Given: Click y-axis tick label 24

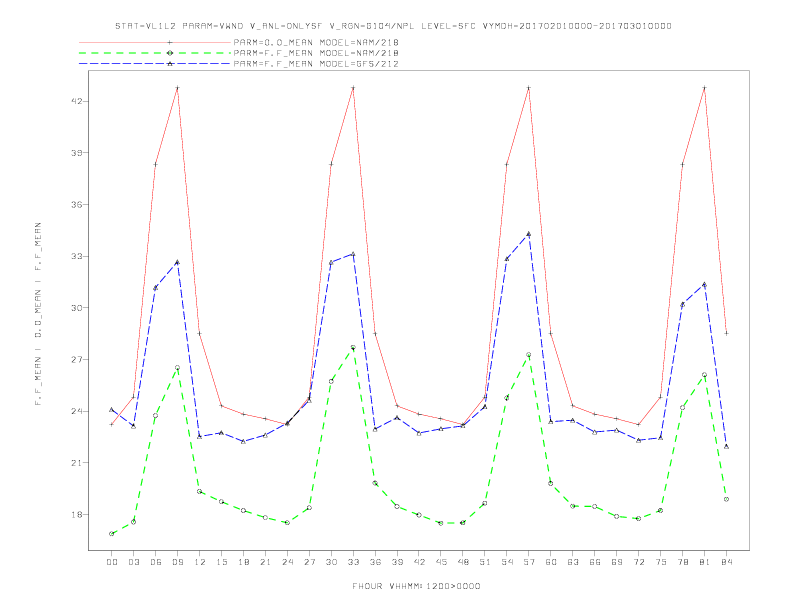Looking at the screenshot, I should pos(77,411).
